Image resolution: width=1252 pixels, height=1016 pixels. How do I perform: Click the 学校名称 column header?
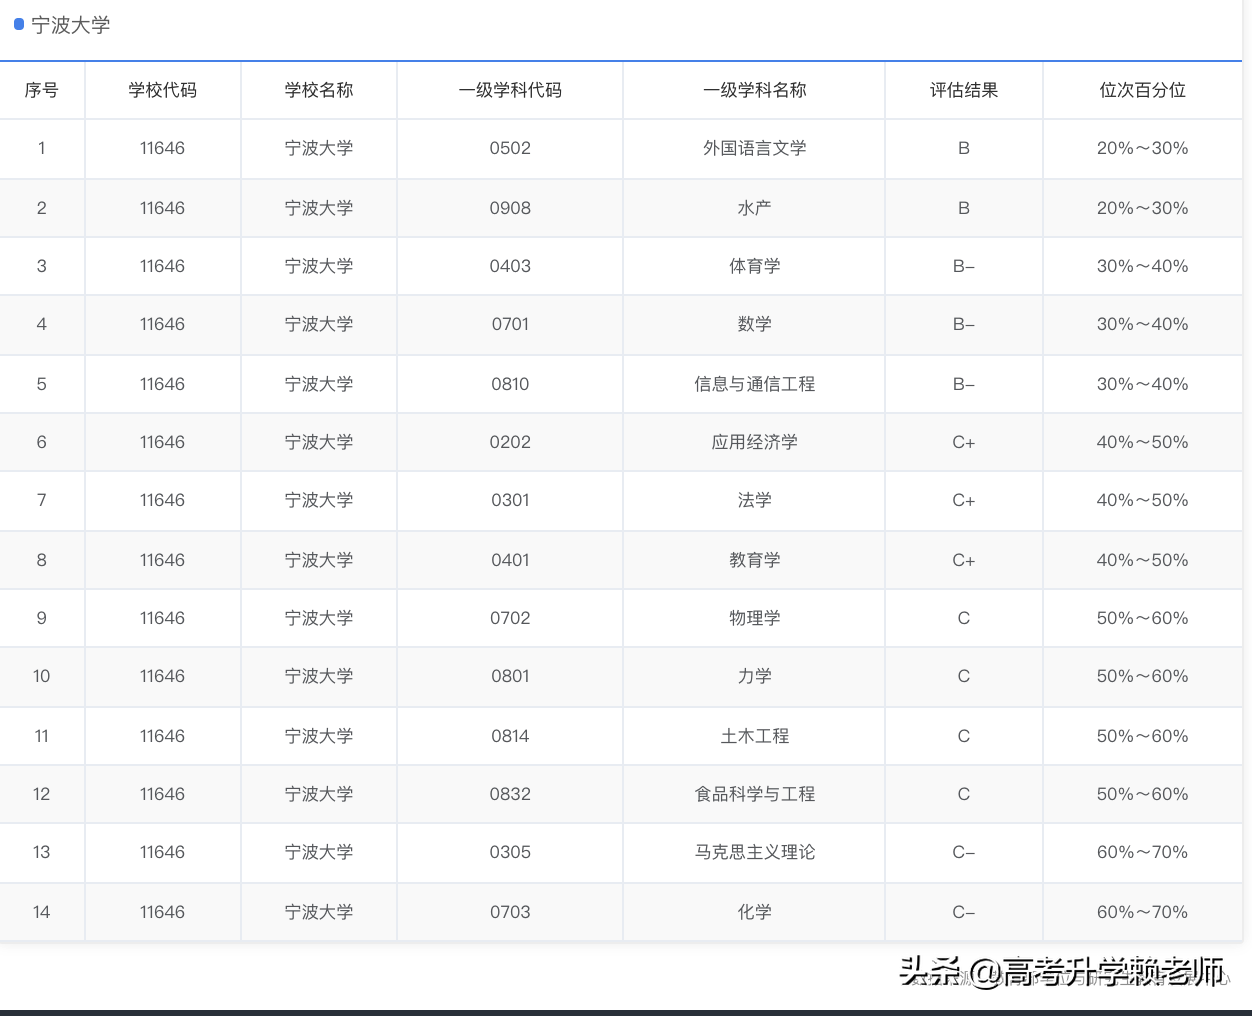pyautogui.click(x=318, y=89)
